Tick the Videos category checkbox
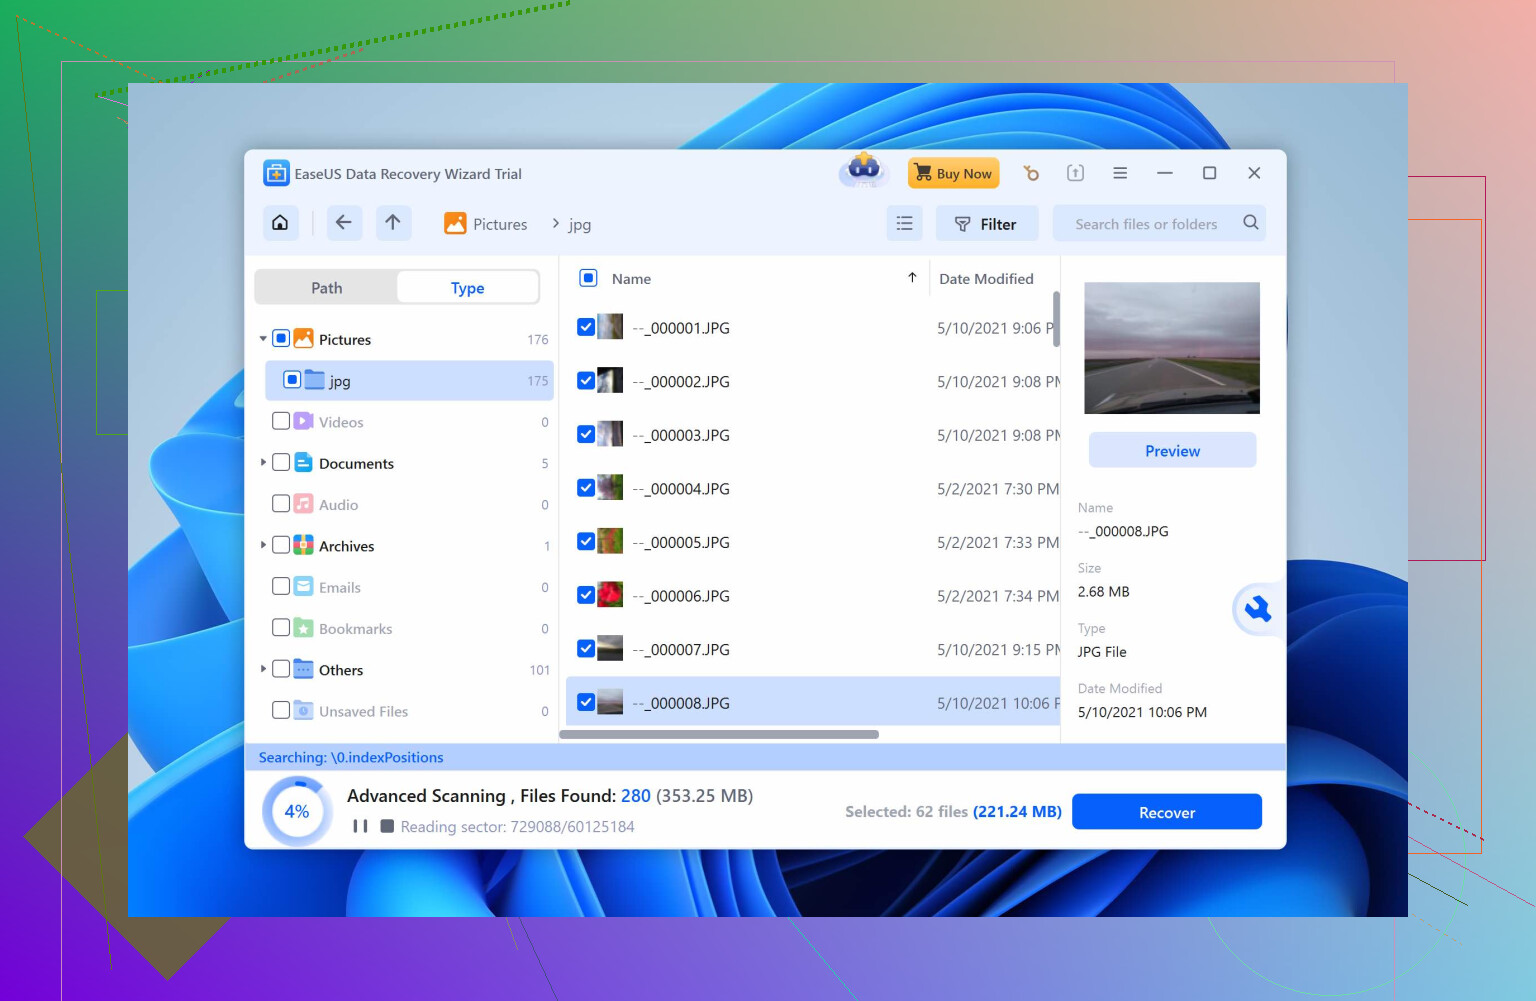This screenshot has width=1536, height=1001. (281, 421)
